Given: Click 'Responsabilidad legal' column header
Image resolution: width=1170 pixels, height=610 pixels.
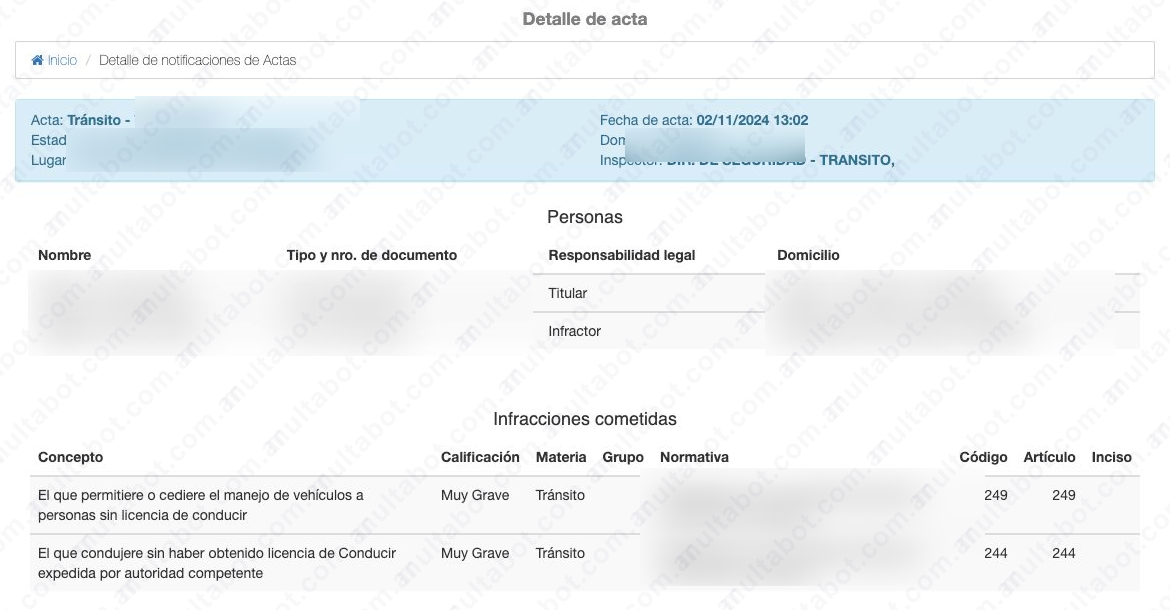Looking at the screenshot, I should 622,255.
